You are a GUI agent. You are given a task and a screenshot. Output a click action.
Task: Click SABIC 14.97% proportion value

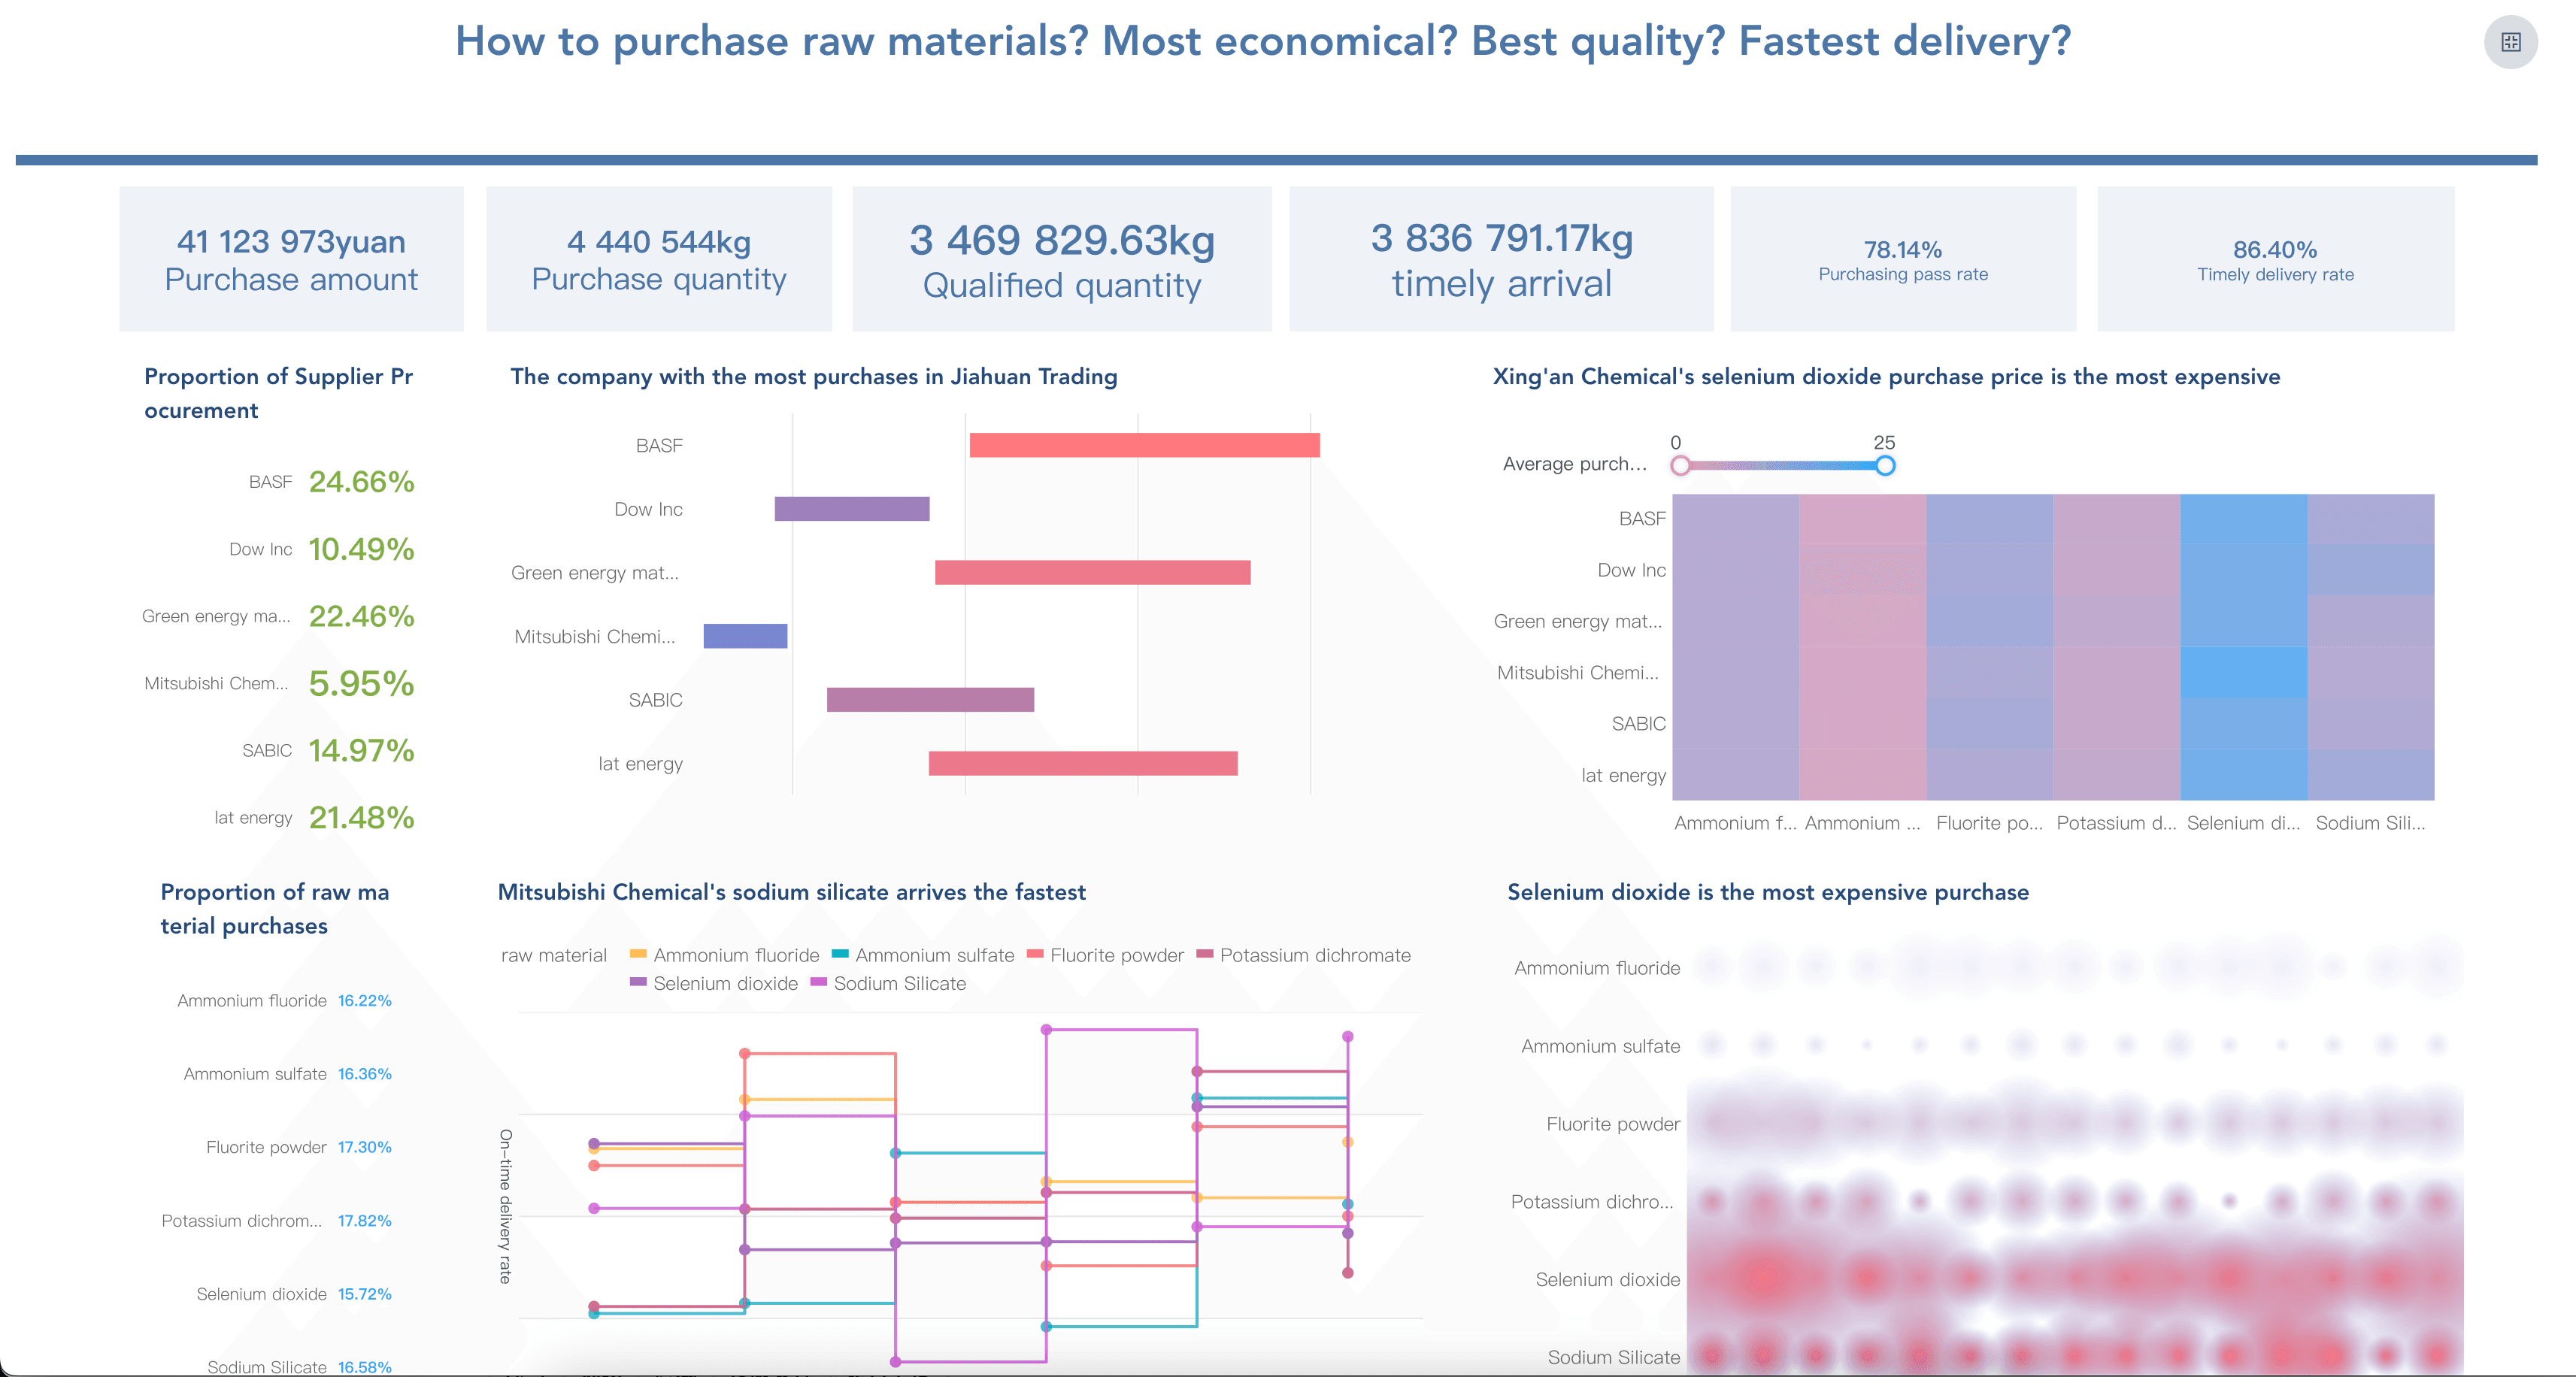(x=361, y=750)
